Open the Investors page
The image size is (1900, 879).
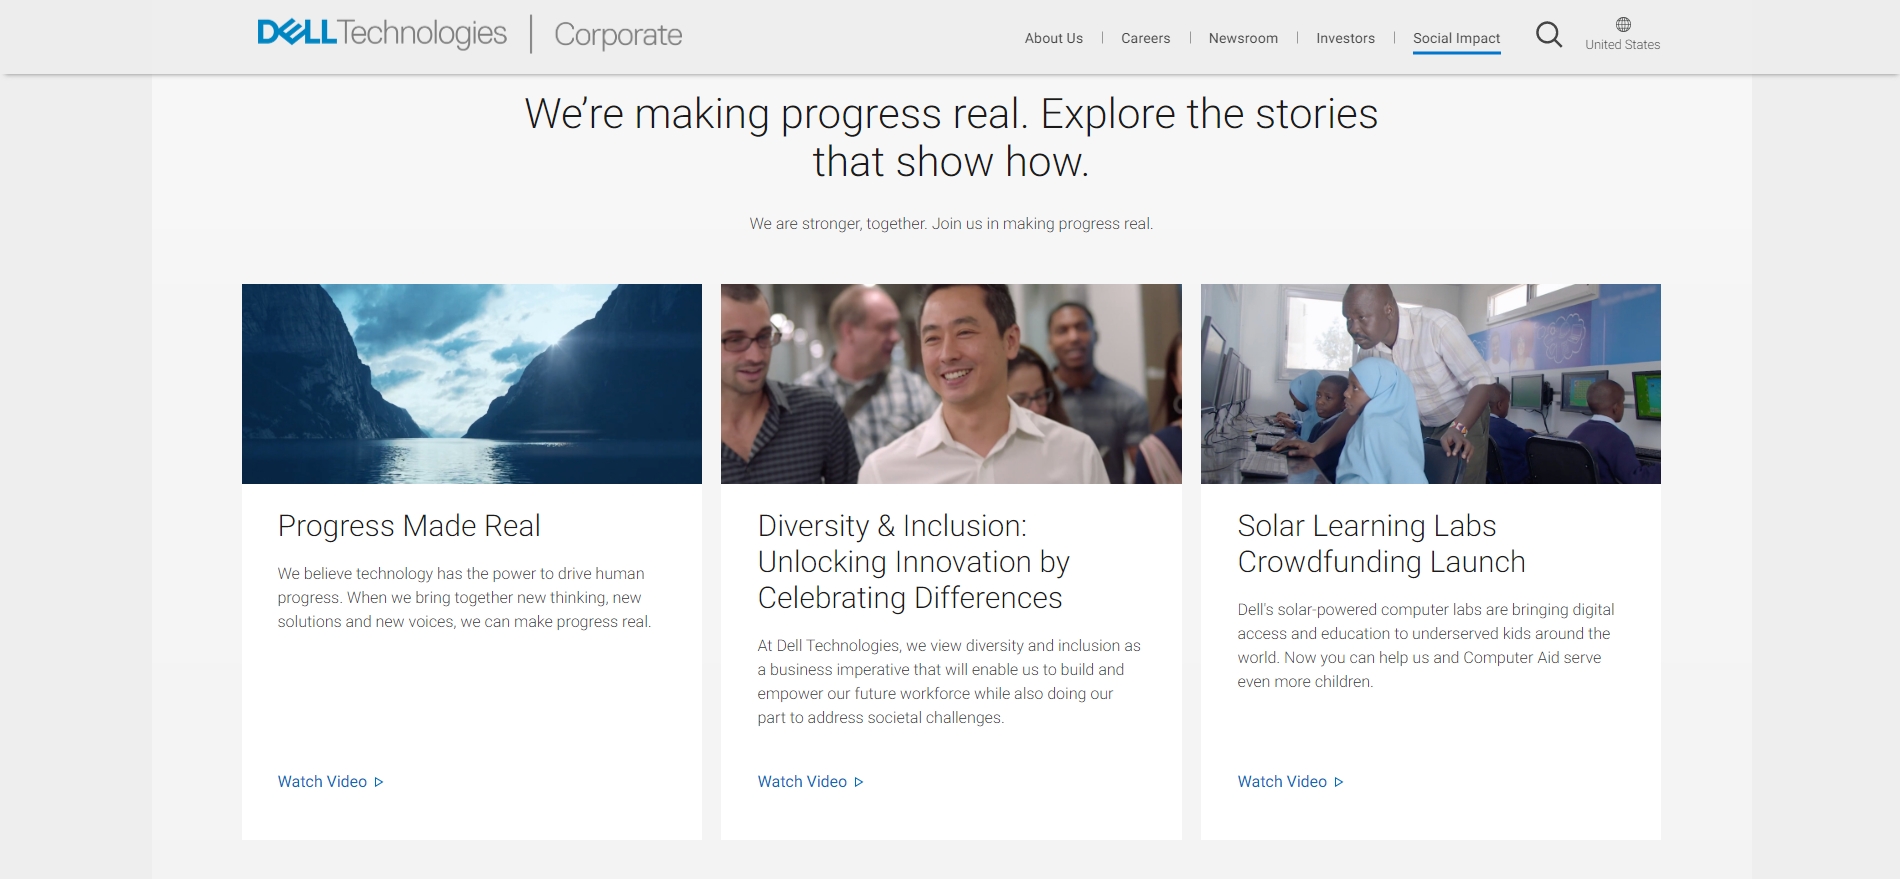coord(1345,38)
